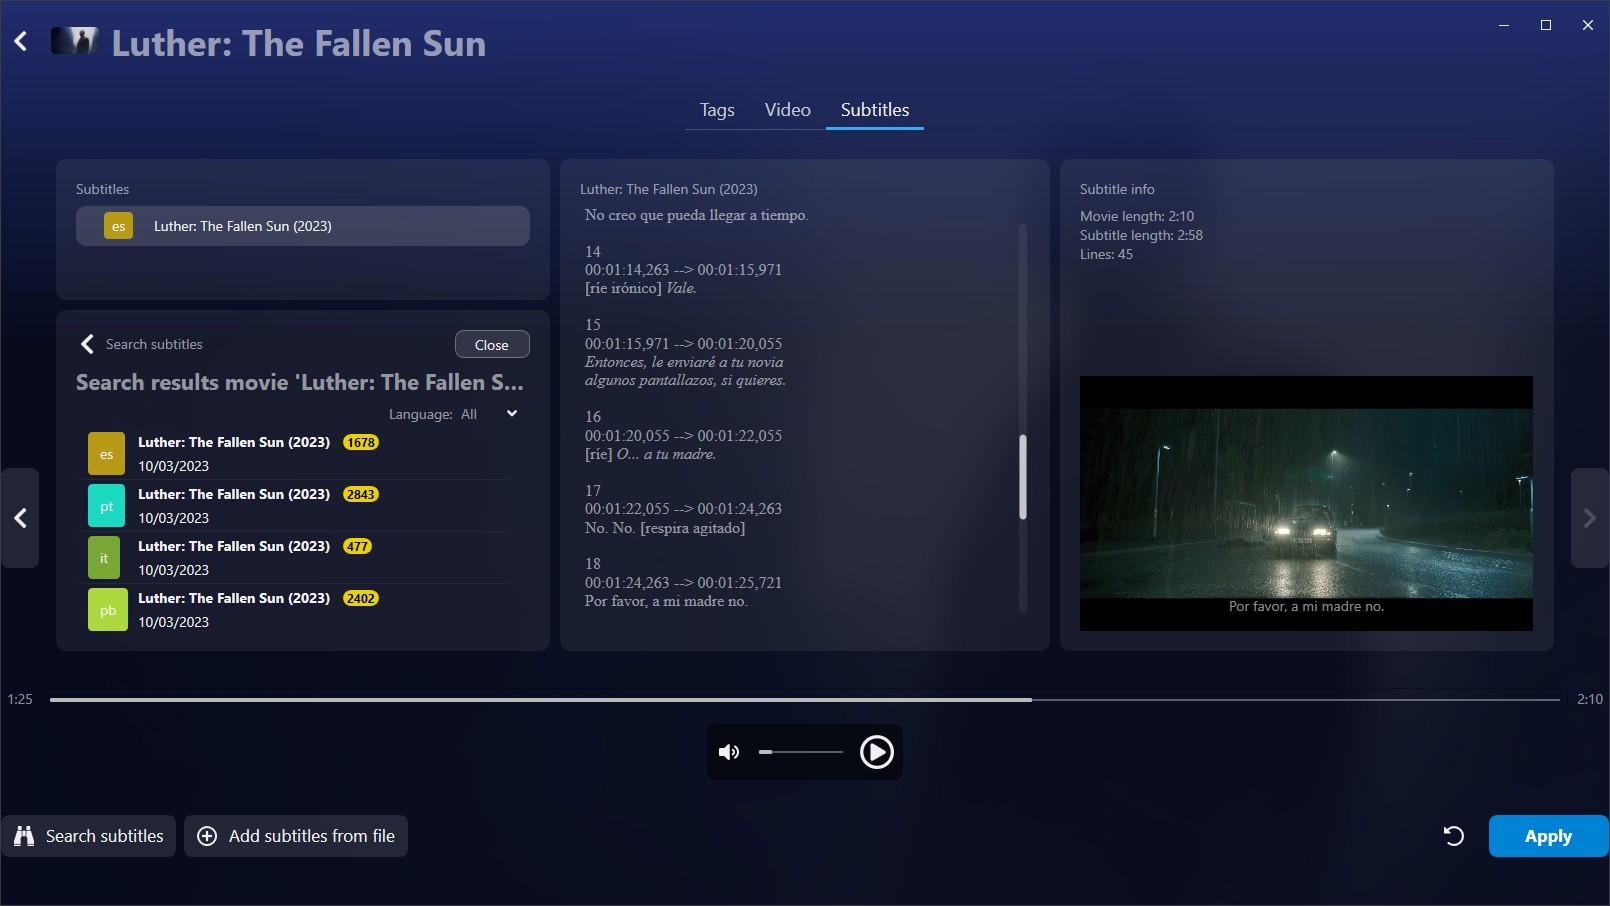This screenshot has width=1610, height=906.
Task: Switch to the Video tab
Action: (x=787, y=110)
